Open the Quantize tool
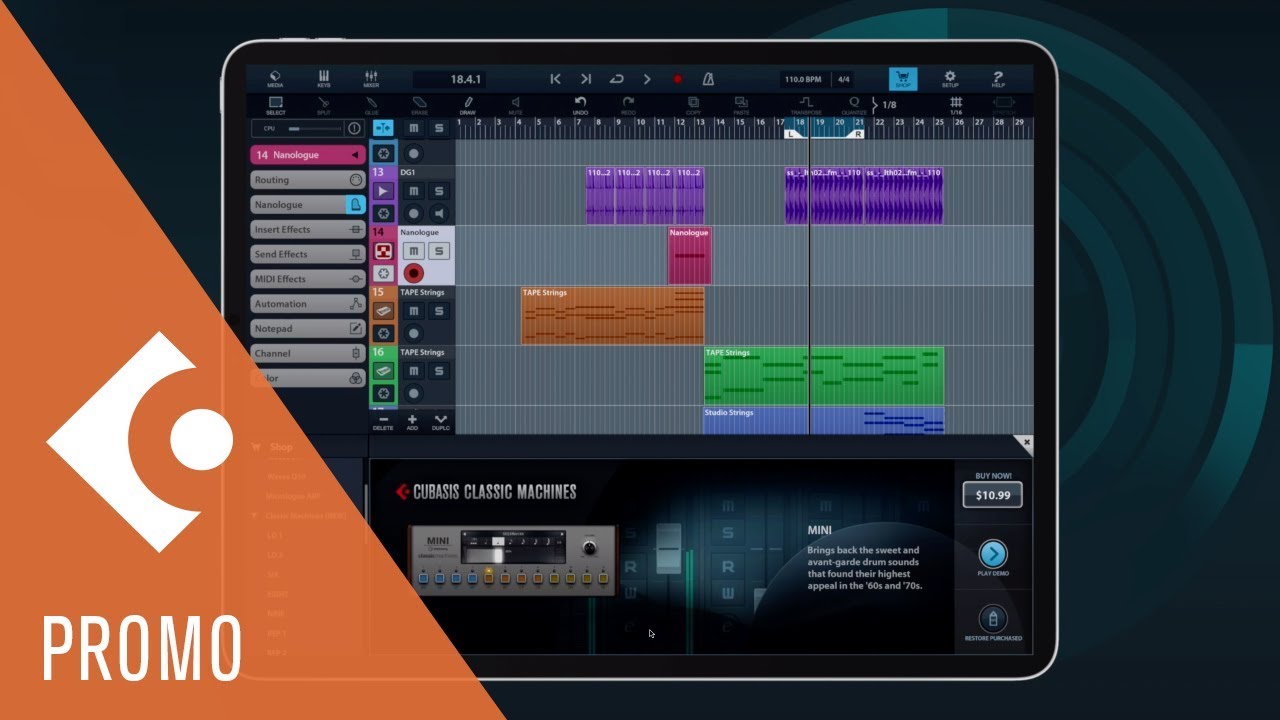The width and height of the screenshot is (1280, 720). pos(854,106)
